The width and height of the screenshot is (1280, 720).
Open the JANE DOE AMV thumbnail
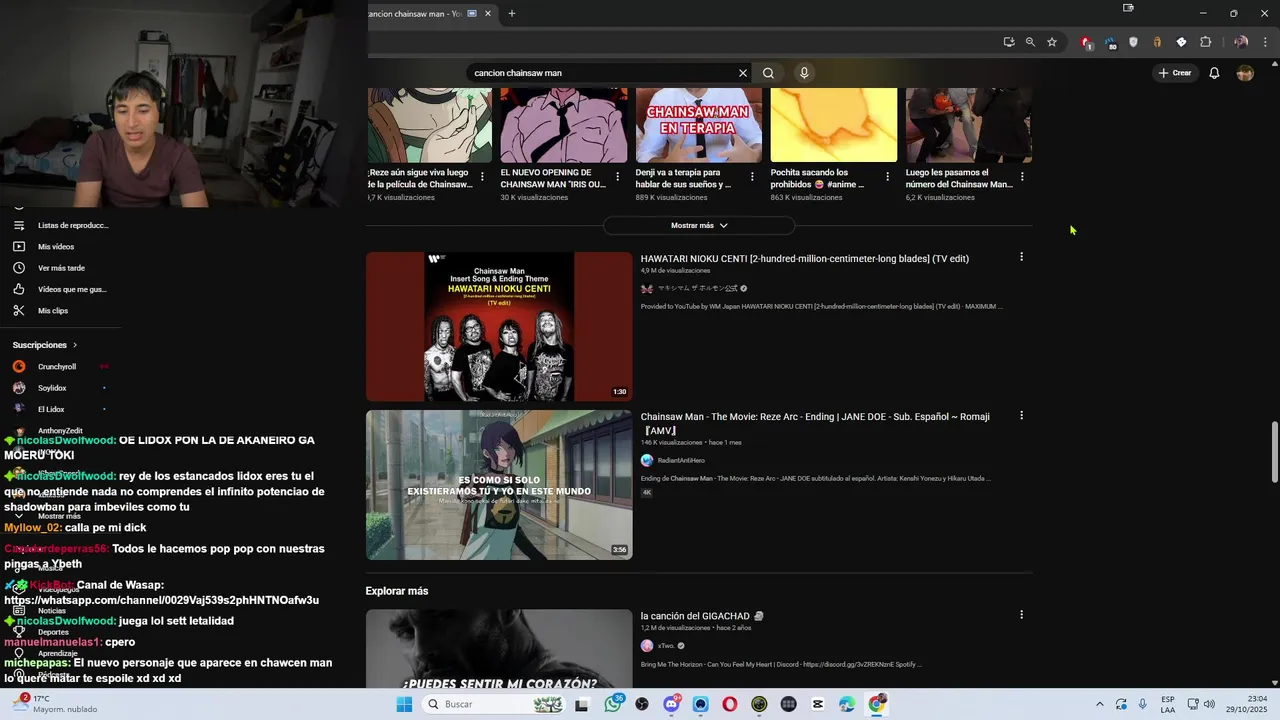[499, 485]
